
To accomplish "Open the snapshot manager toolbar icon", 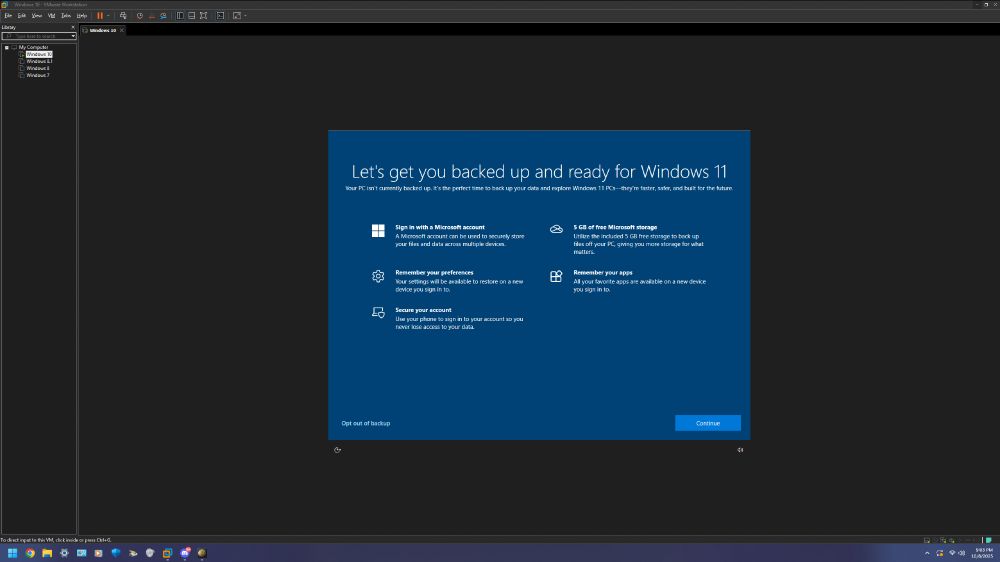I will pyautogui.click(x=163, y=15).
